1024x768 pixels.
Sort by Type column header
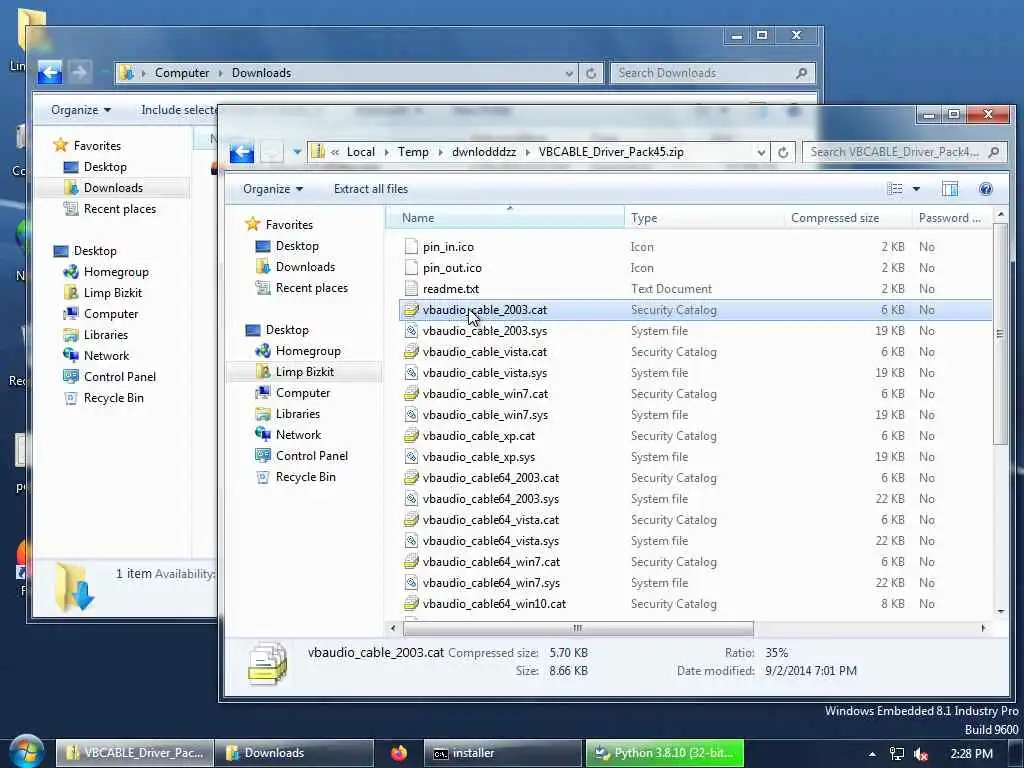[x=704, y=217]
